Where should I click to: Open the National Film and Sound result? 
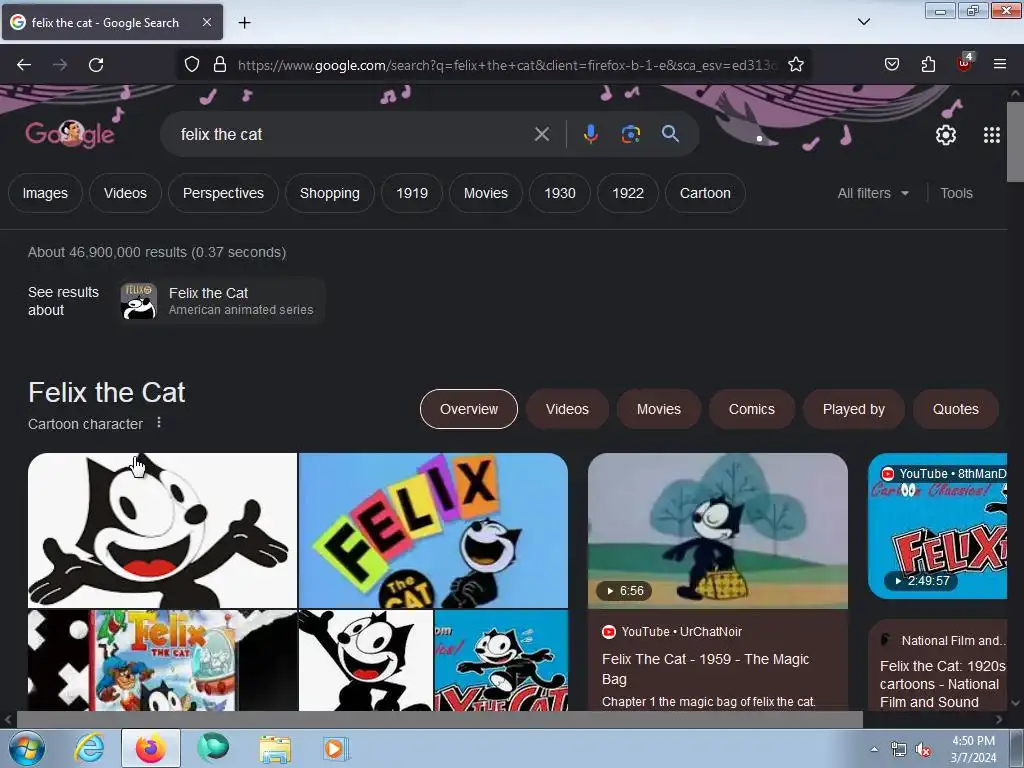click(x=942, y=684)
